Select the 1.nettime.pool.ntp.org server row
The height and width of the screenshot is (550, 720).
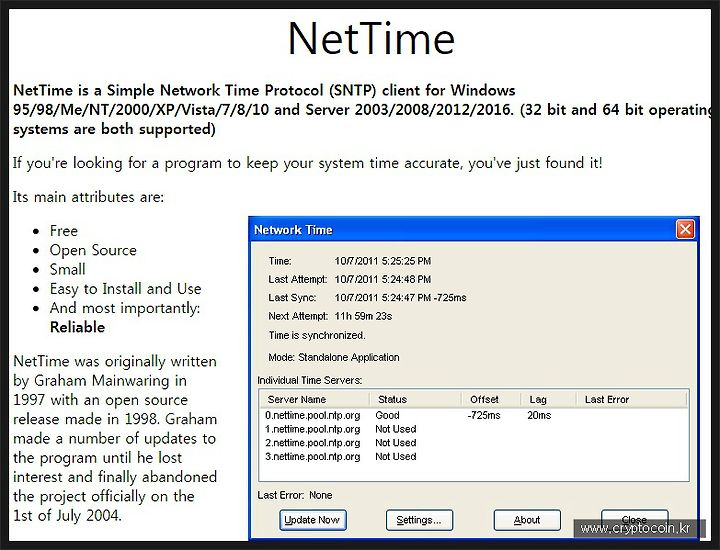[x=473, y=429]
